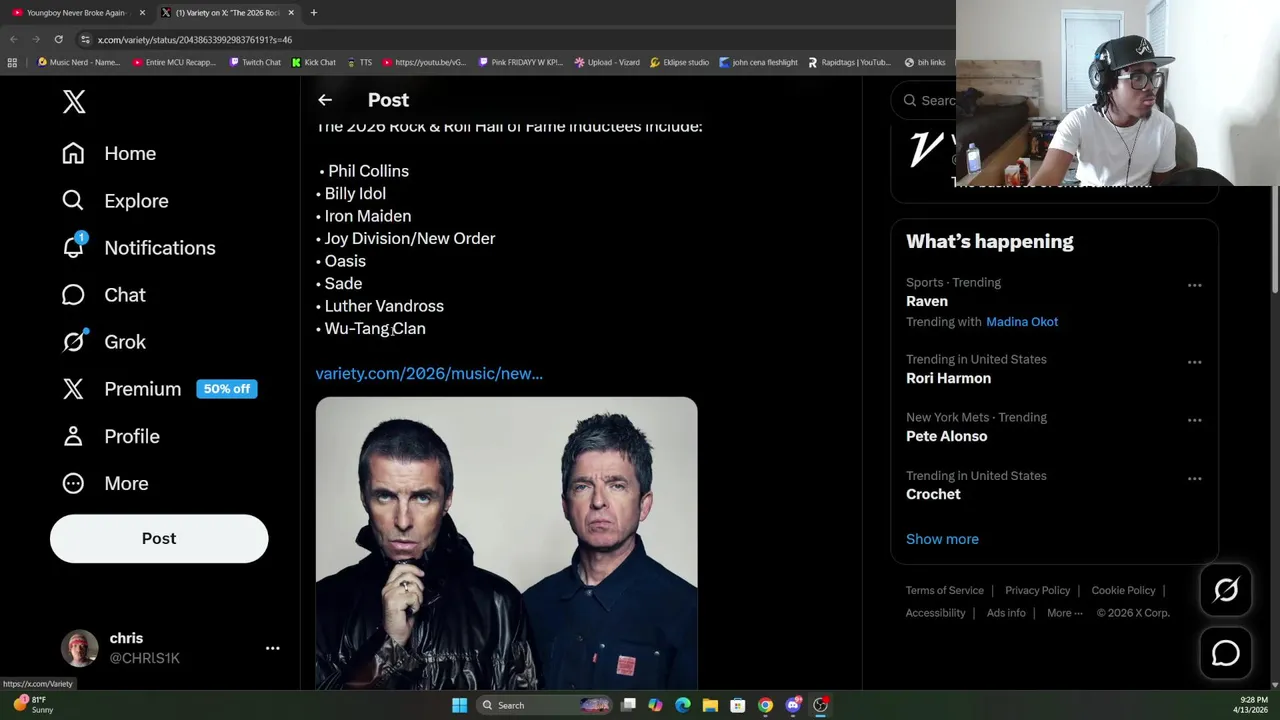This screenshot has width=1280, height=720.
Task: Click Show more under What's happening
Action: tap(942, 539)
